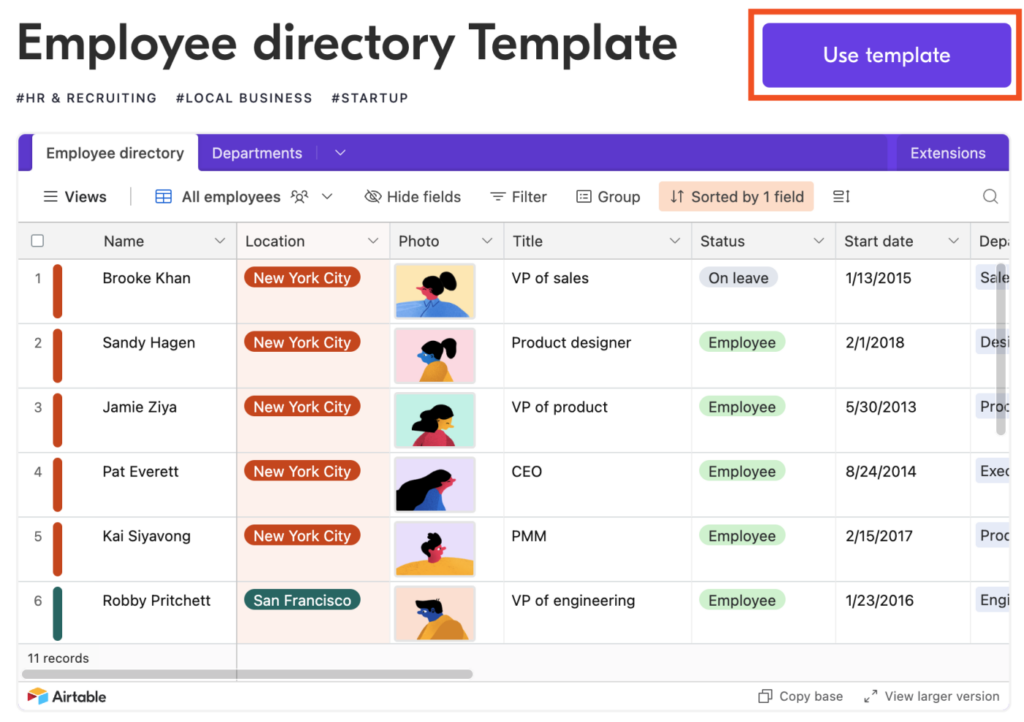Switch to the Departments tab
1024x722 pixels.
[x=257, y=153]
